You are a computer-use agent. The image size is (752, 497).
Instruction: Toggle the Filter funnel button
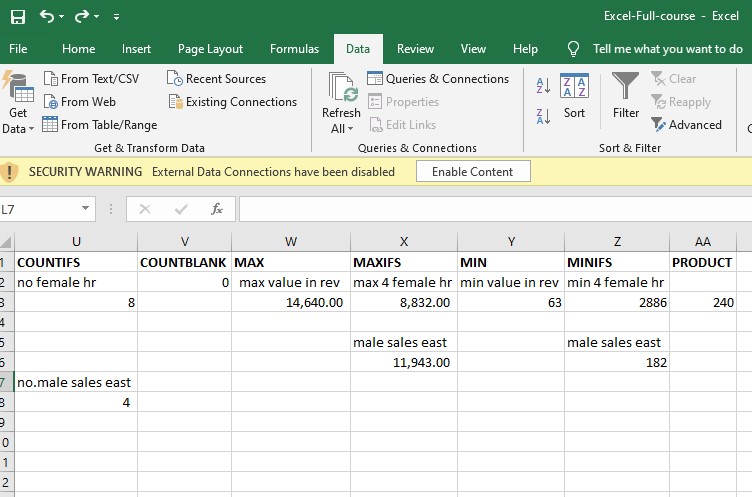(625, 96)
